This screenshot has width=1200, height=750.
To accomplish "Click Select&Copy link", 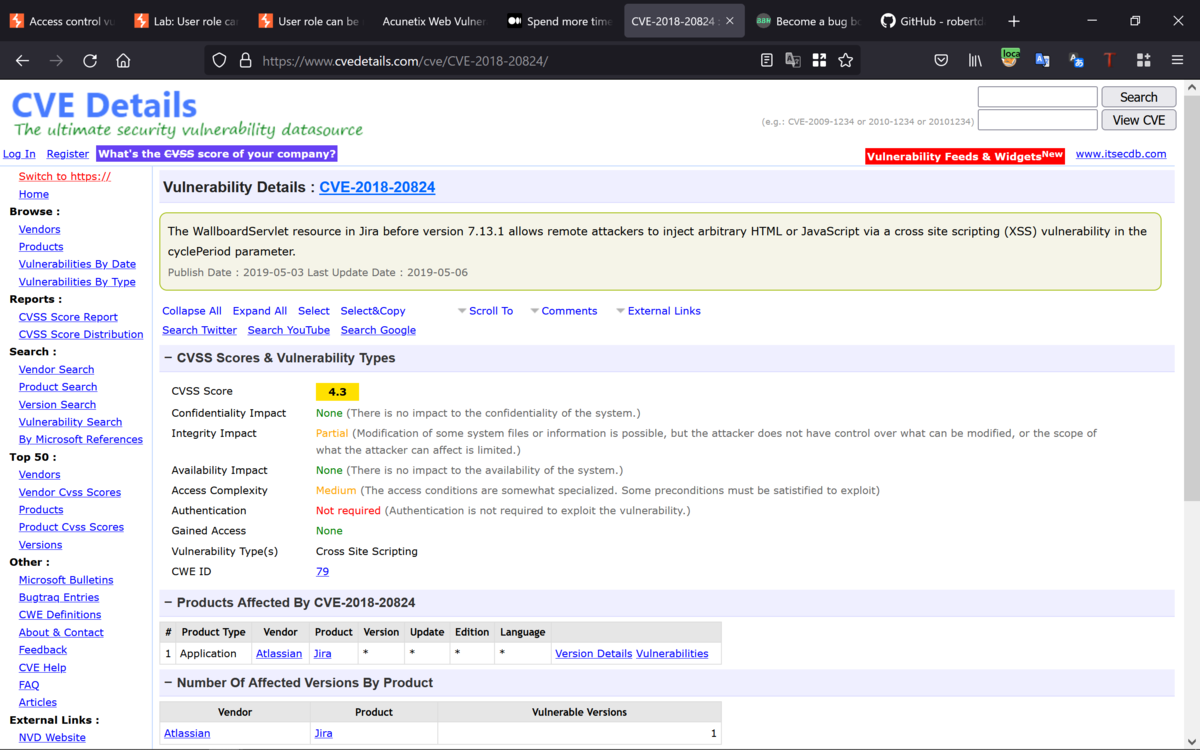I will coord(373,311).
